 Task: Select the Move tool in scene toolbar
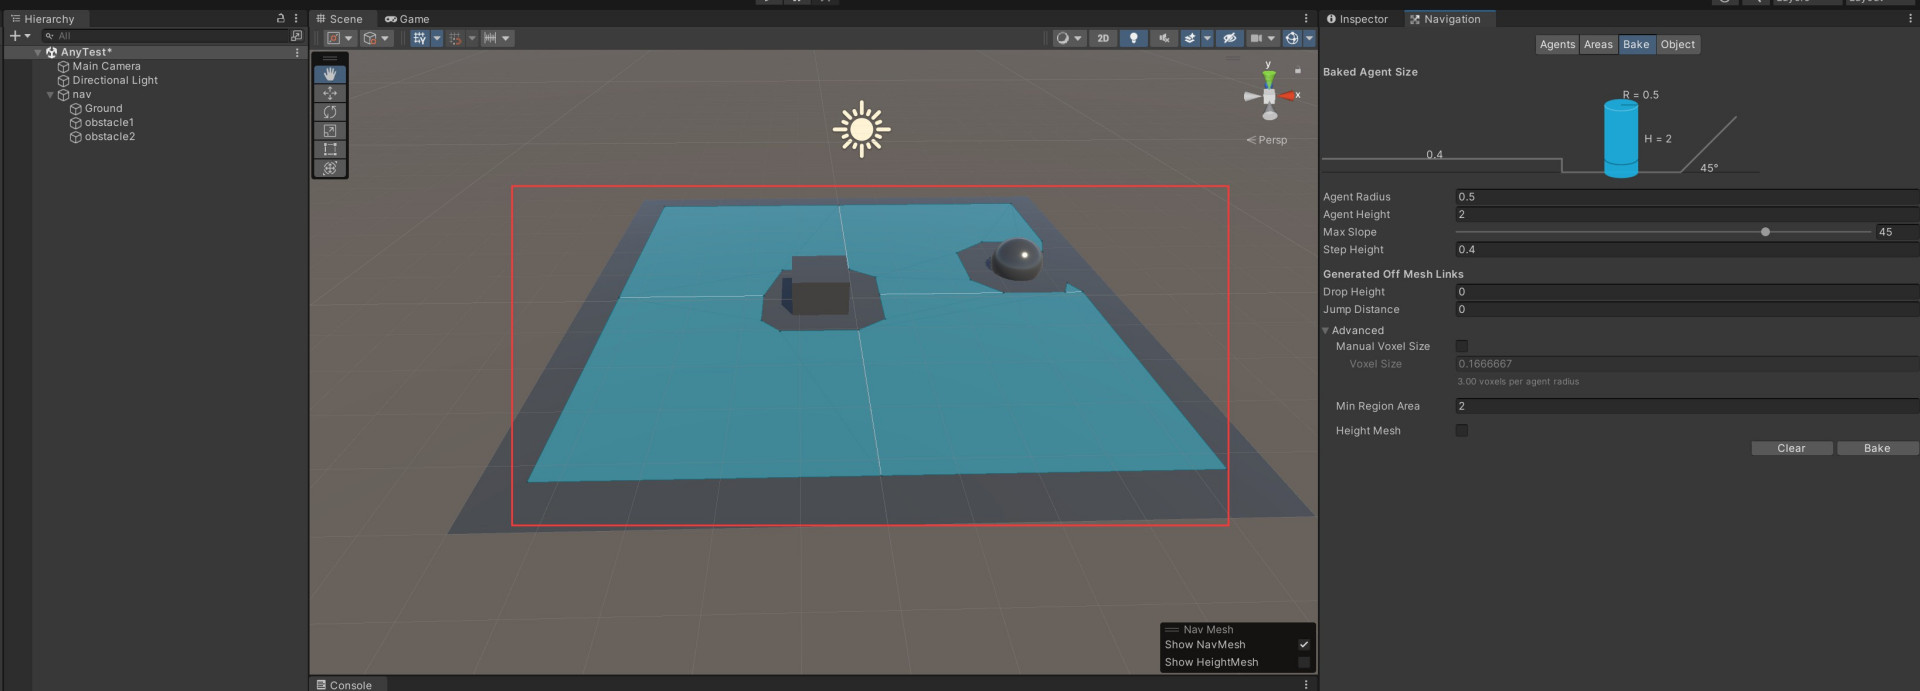330,93
